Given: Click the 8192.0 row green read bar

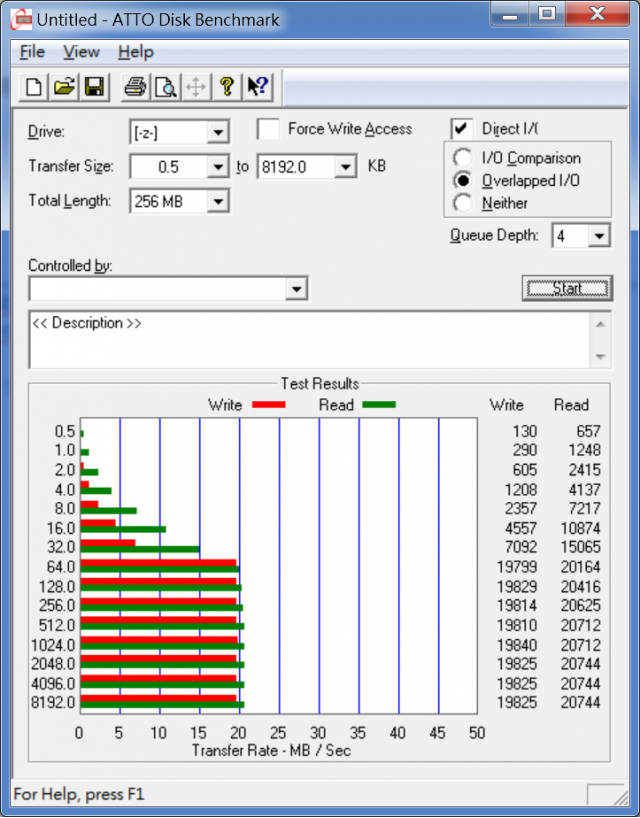Looking at the screenshot, I should pos(162,705).
